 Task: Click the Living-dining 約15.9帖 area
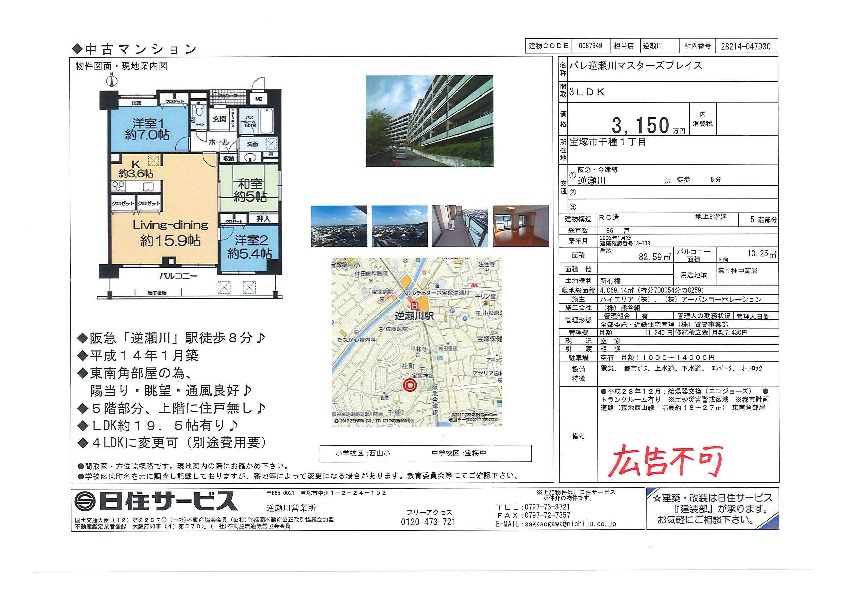coord(159,233)
